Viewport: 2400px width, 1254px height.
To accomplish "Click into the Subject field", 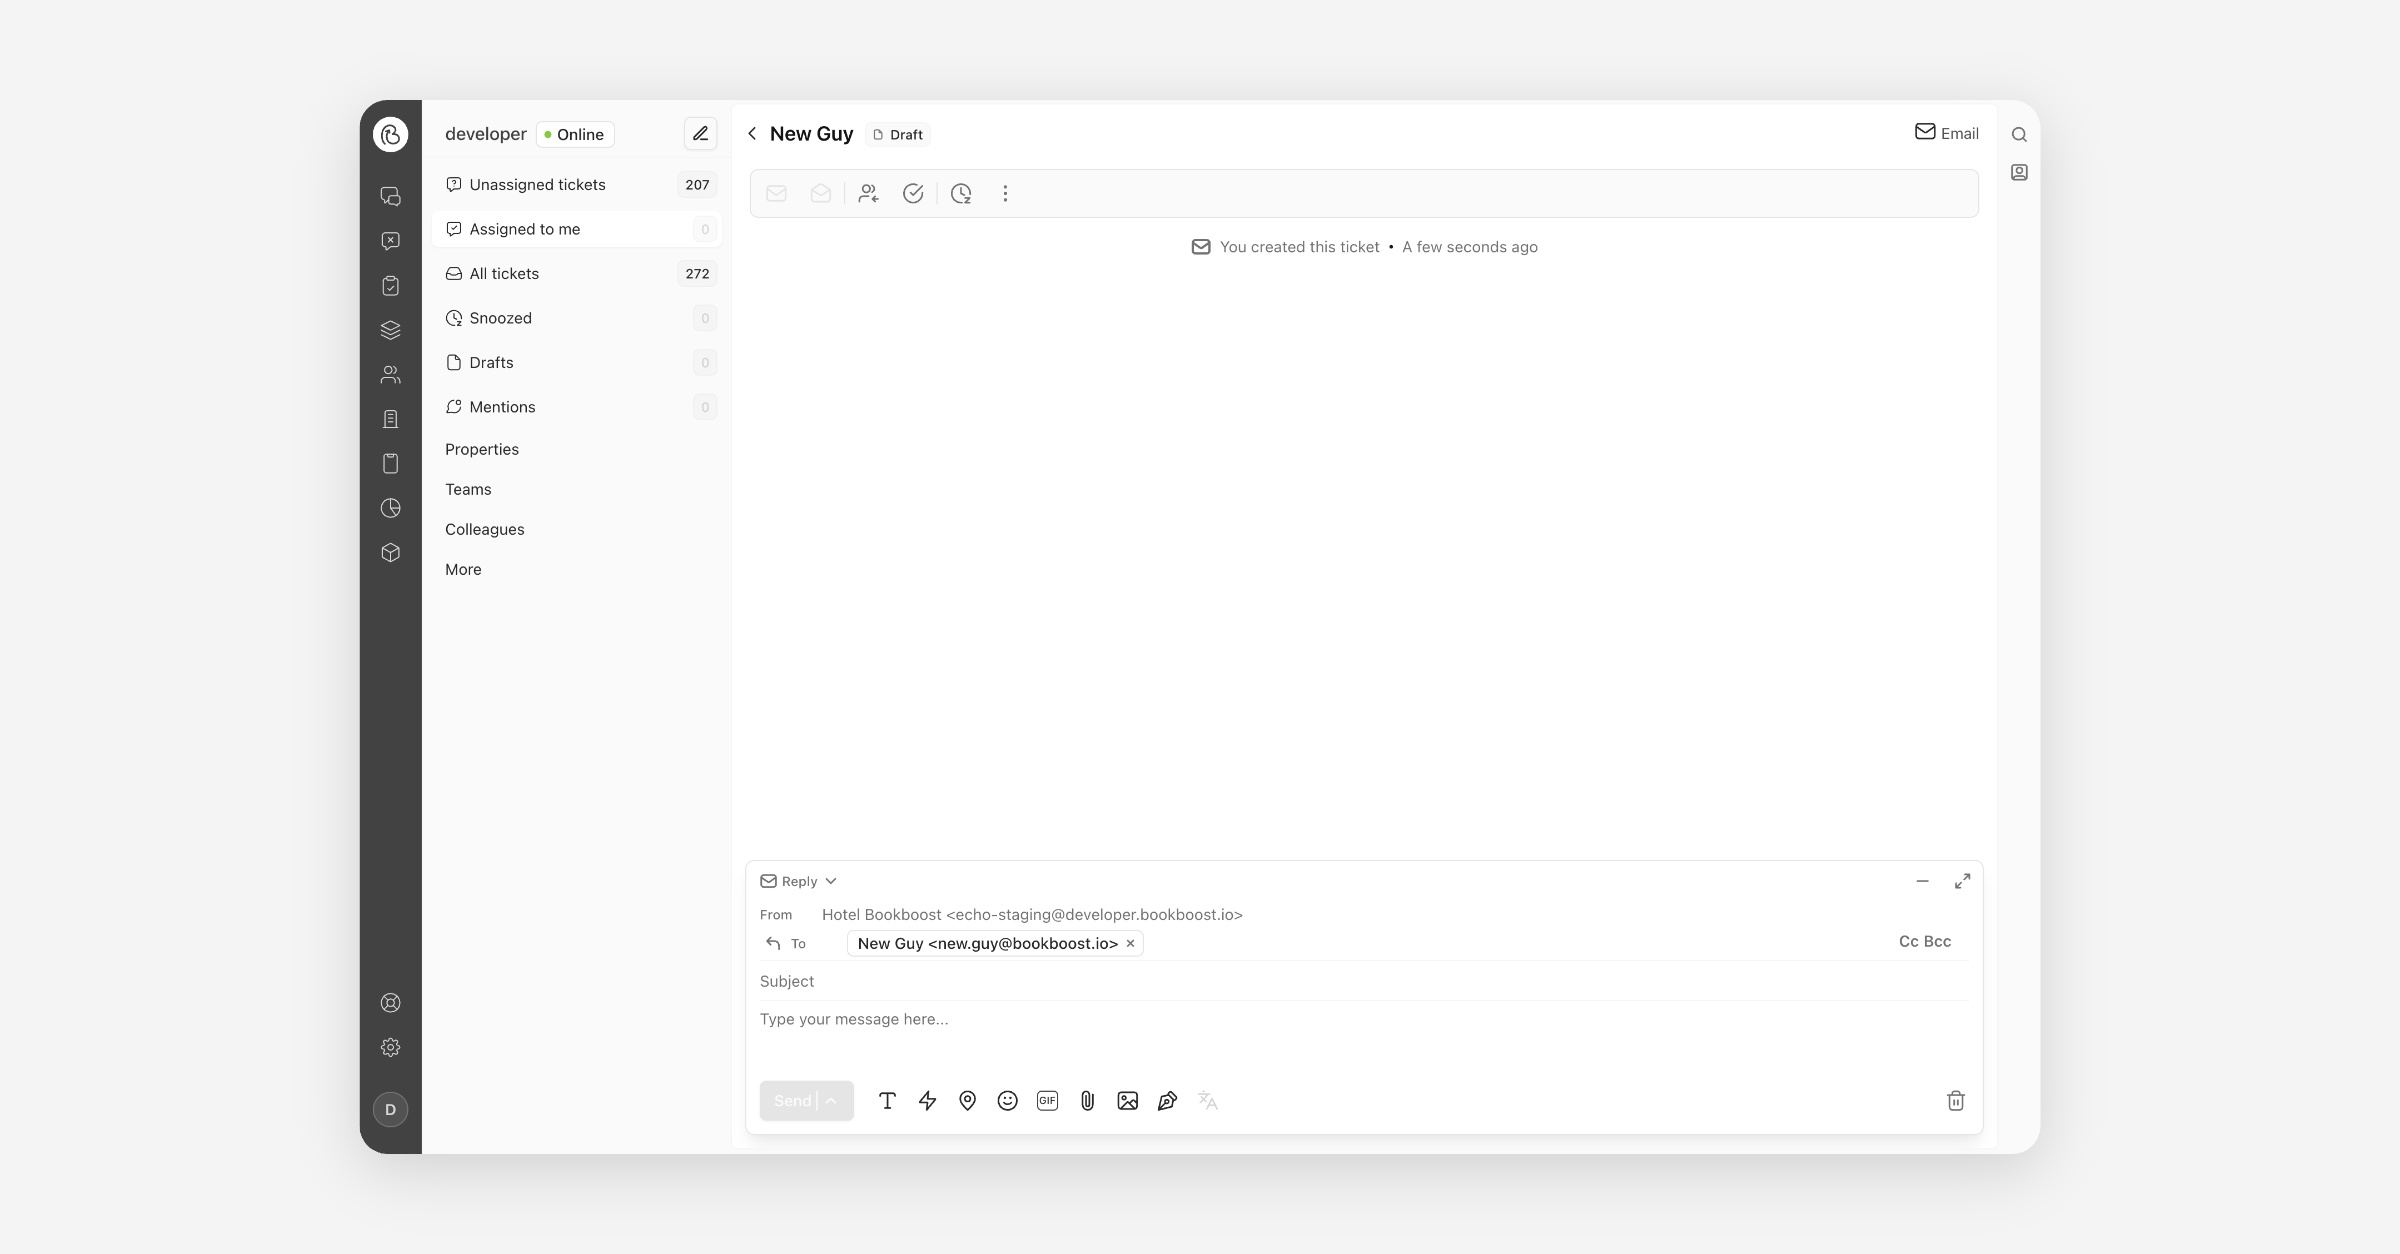I will [1363, 982].
